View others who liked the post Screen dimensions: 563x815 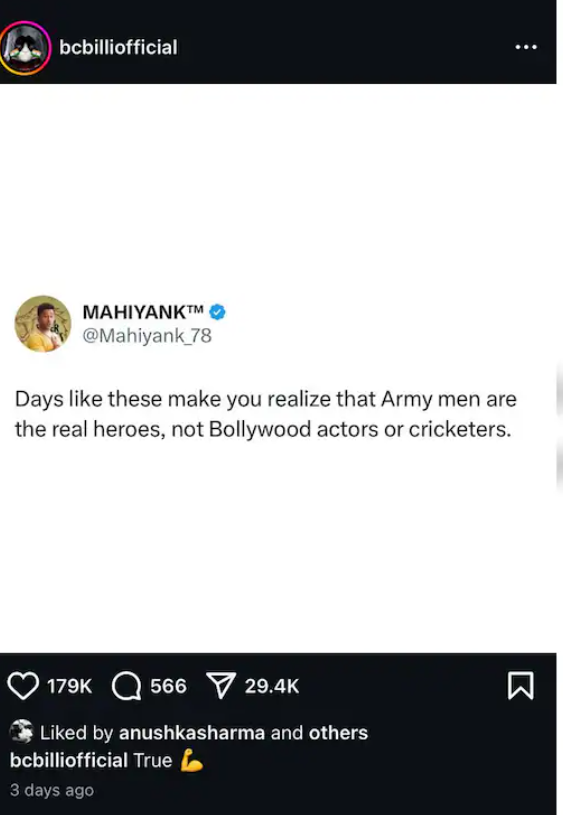[x=338, y=732]
